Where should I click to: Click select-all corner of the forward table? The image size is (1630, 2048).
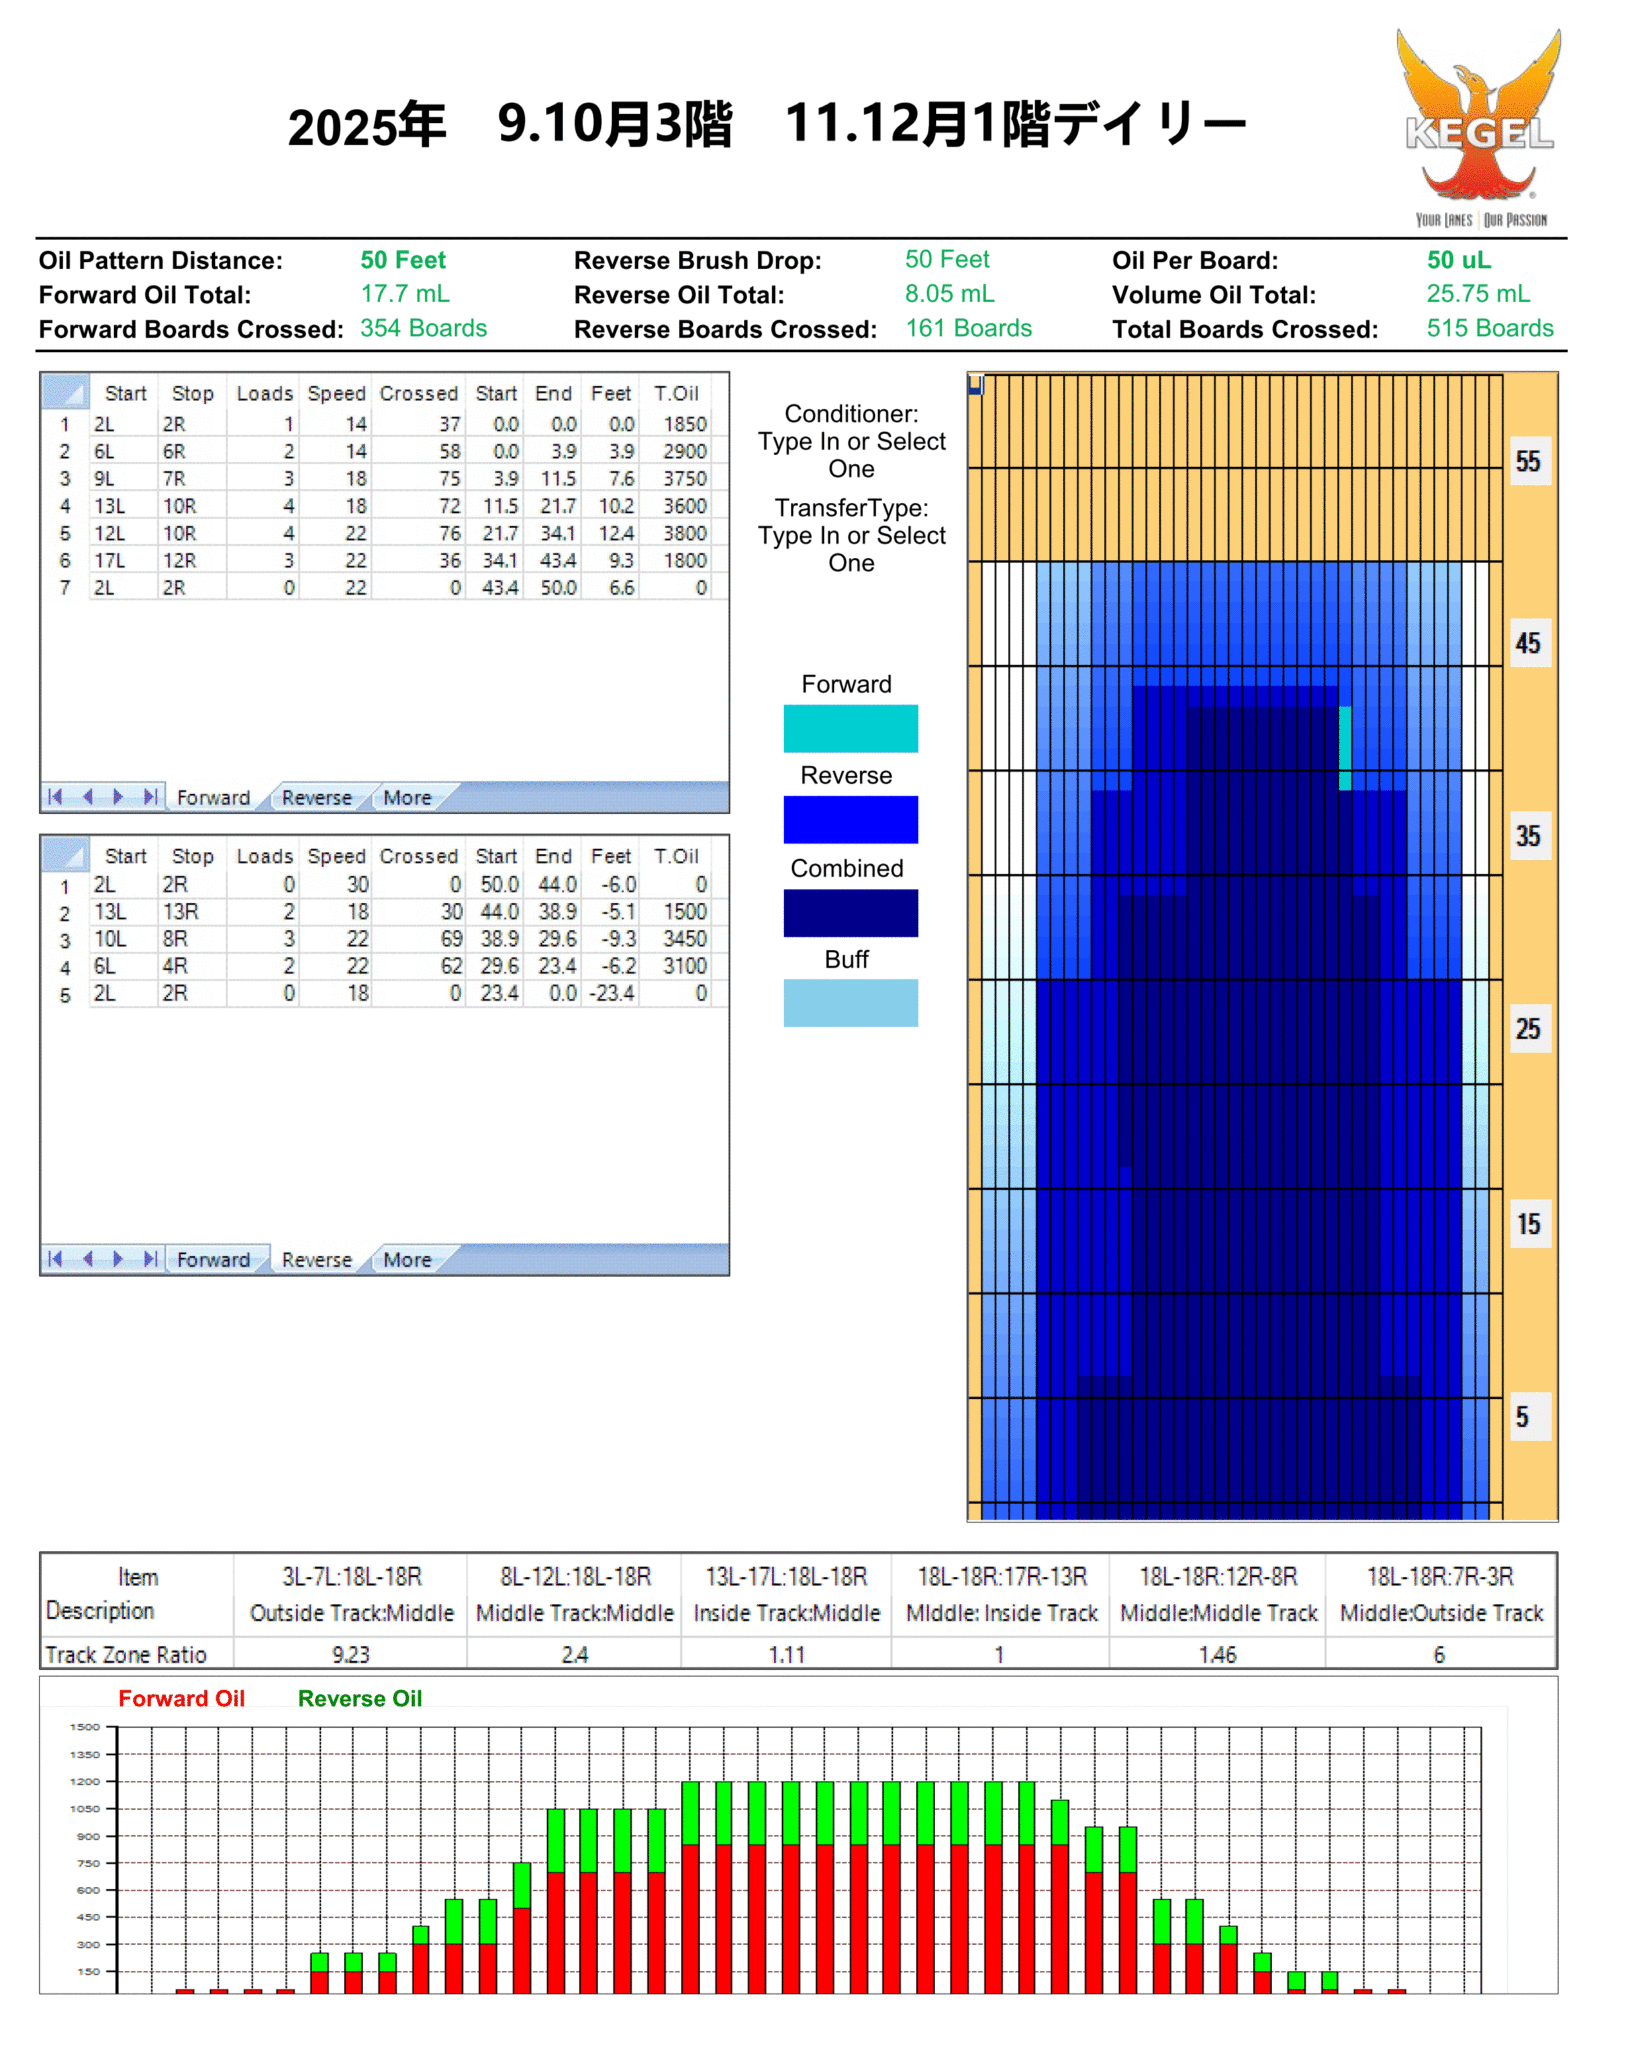point(65,392)
